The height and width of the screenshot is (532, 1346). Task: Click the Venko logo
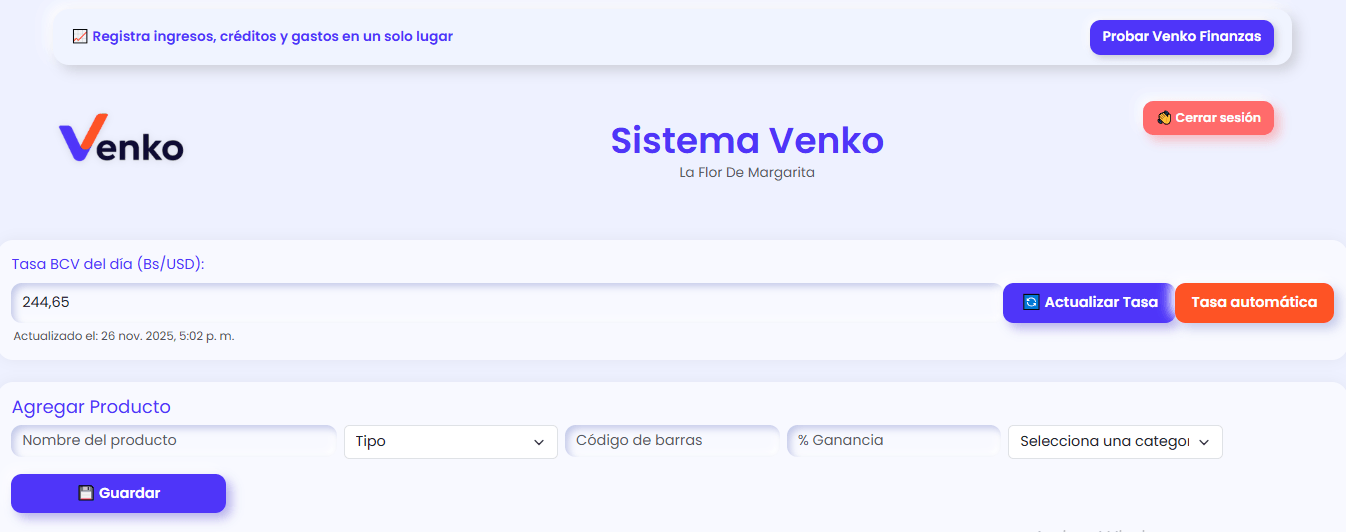[x=121, y=138]
